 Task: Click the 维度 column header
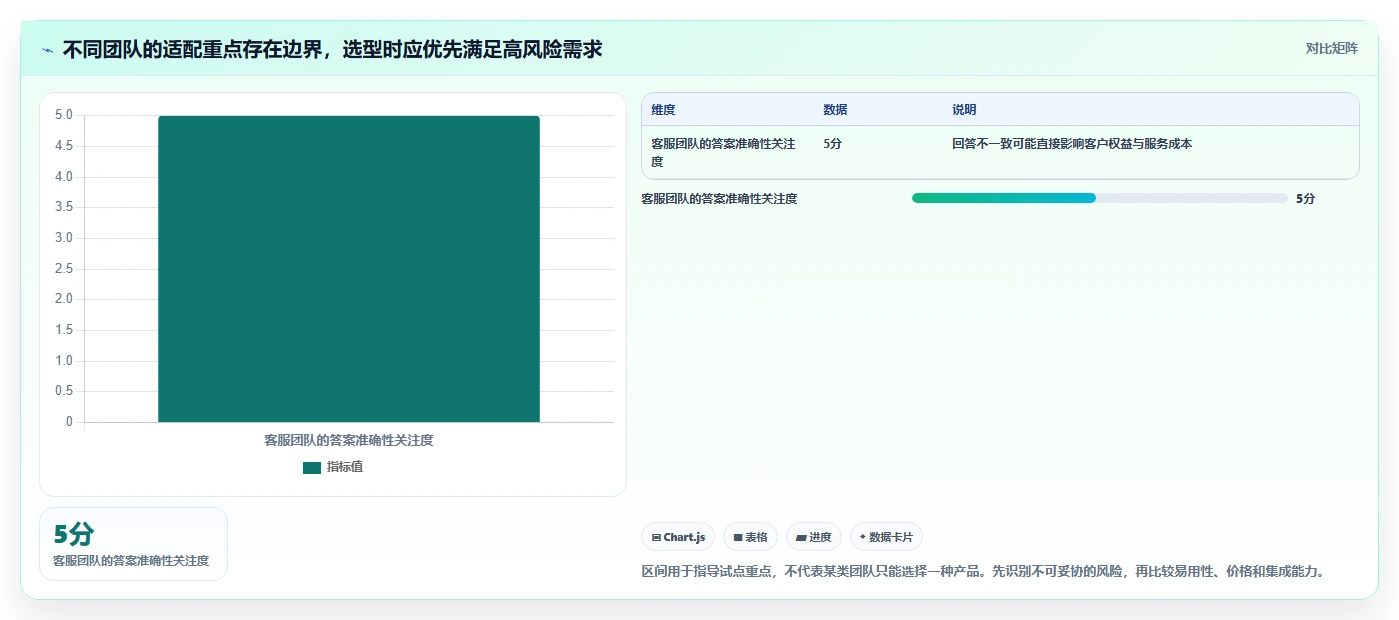(x=663, y=110)
